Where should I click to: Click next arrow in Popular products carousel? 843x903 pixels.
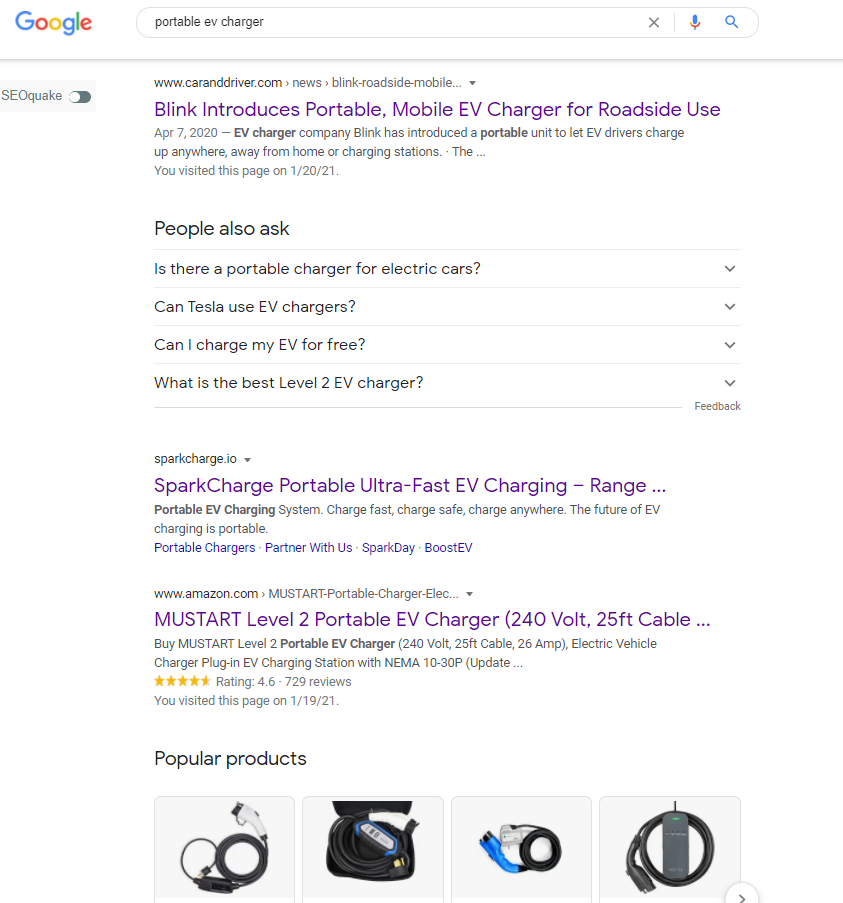click(742, 896)
